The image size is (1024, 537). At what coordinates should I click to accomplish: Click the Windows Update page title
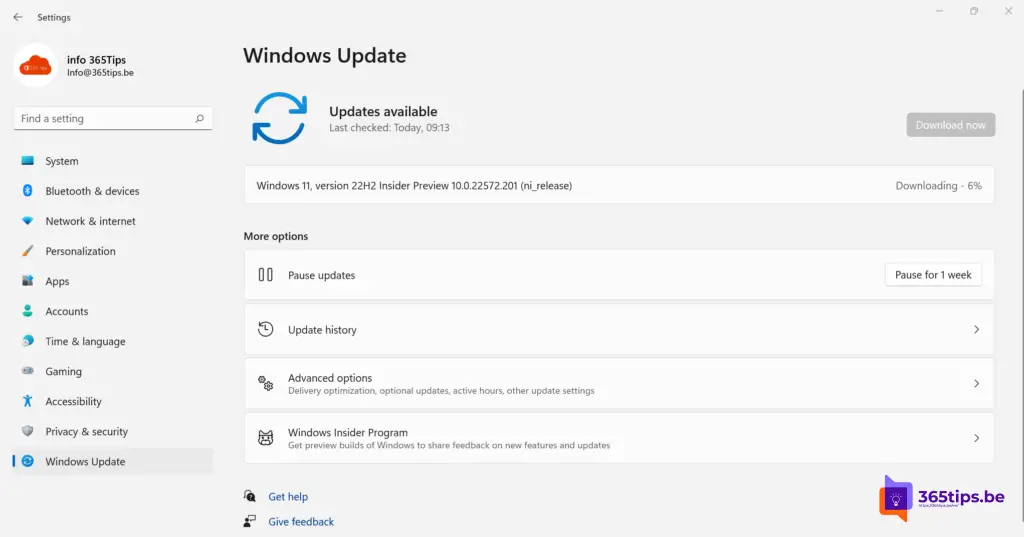(x=325, y=56)
